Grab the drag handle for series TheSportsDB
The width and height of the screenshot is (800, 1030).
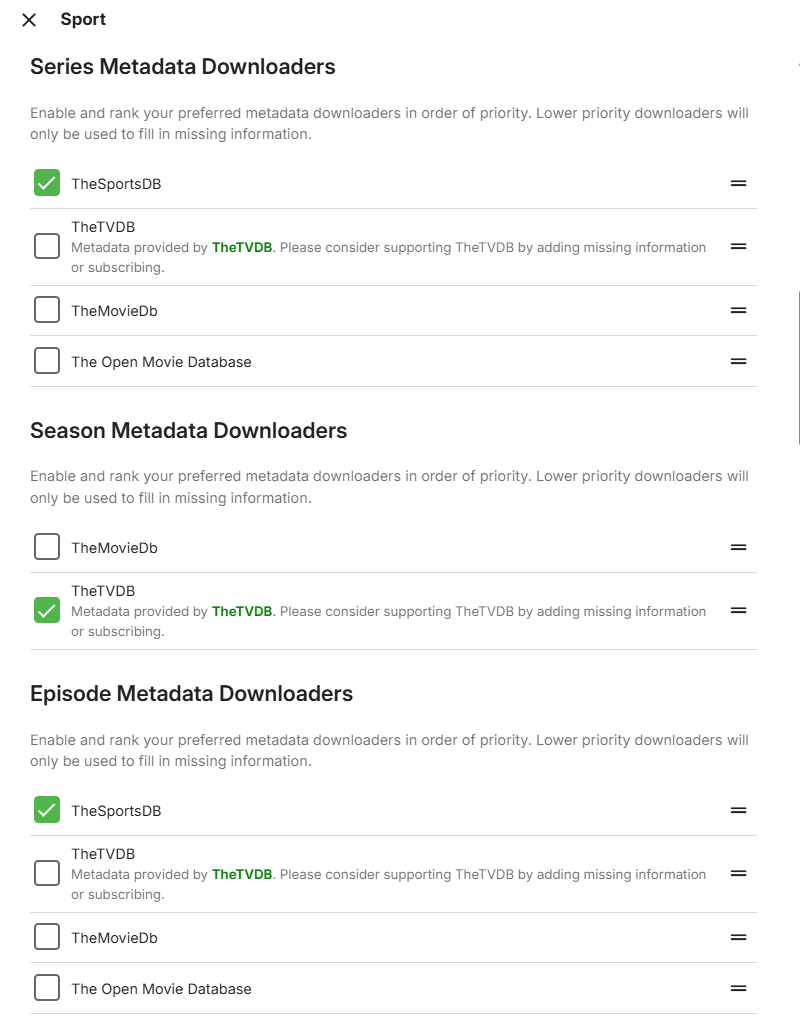click(x=738, y=183)
